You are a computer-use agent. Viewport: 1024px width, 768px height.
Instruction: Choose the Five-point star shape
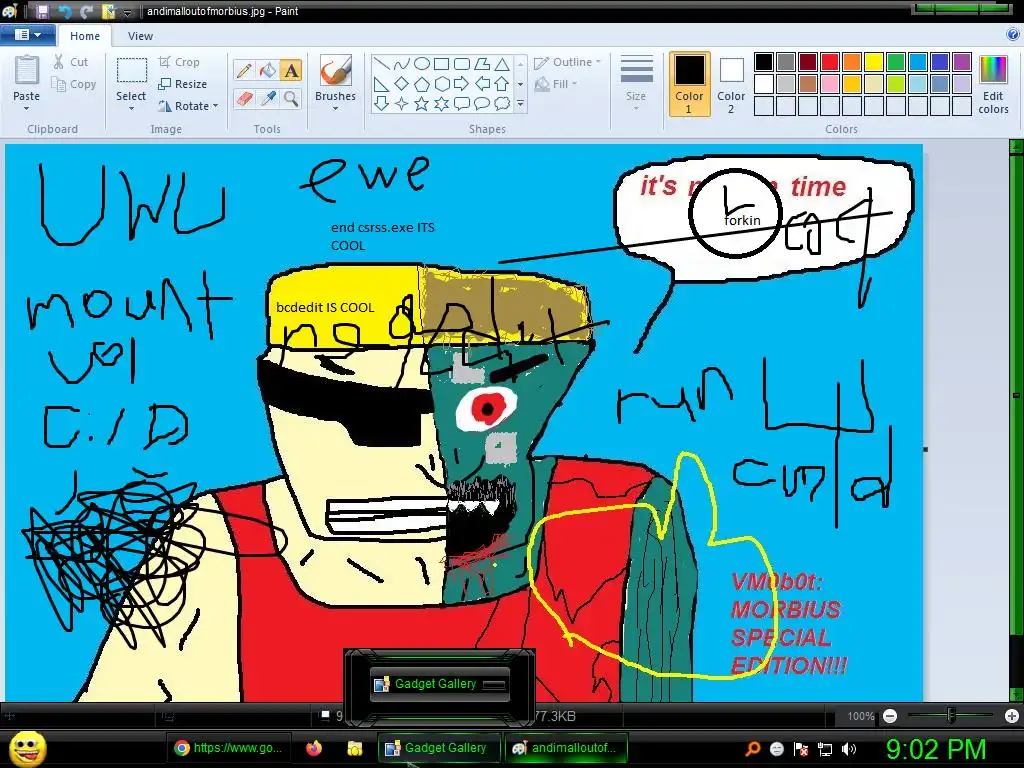422,103
